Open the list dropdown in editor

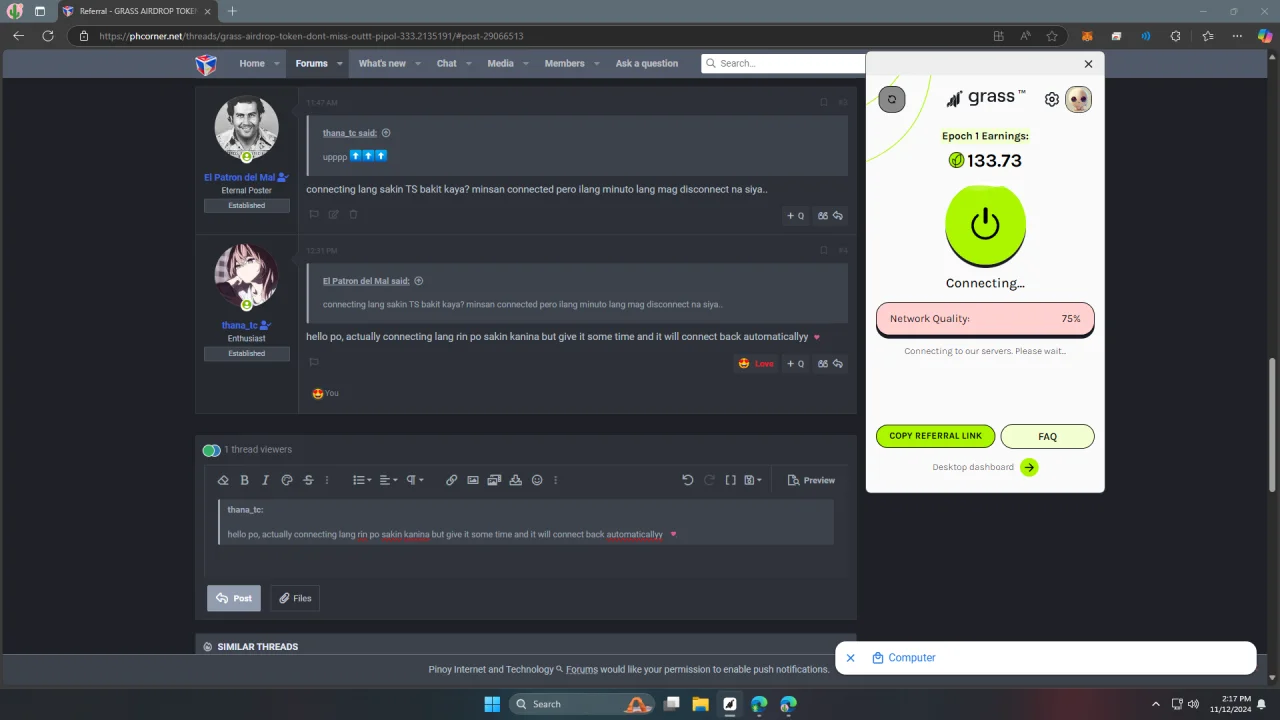click(x=361, y=480)
